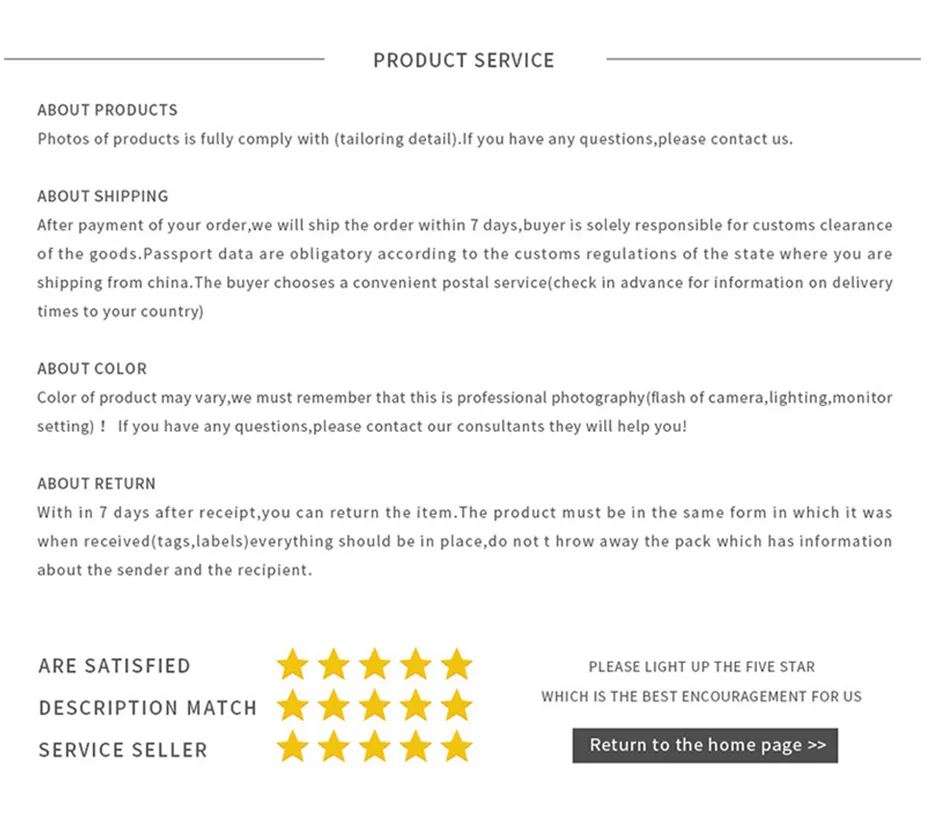This screenshot has width=930, height=822.
Task: Click the PRODUCT SERVICE heading
Action: click(464, 60)
